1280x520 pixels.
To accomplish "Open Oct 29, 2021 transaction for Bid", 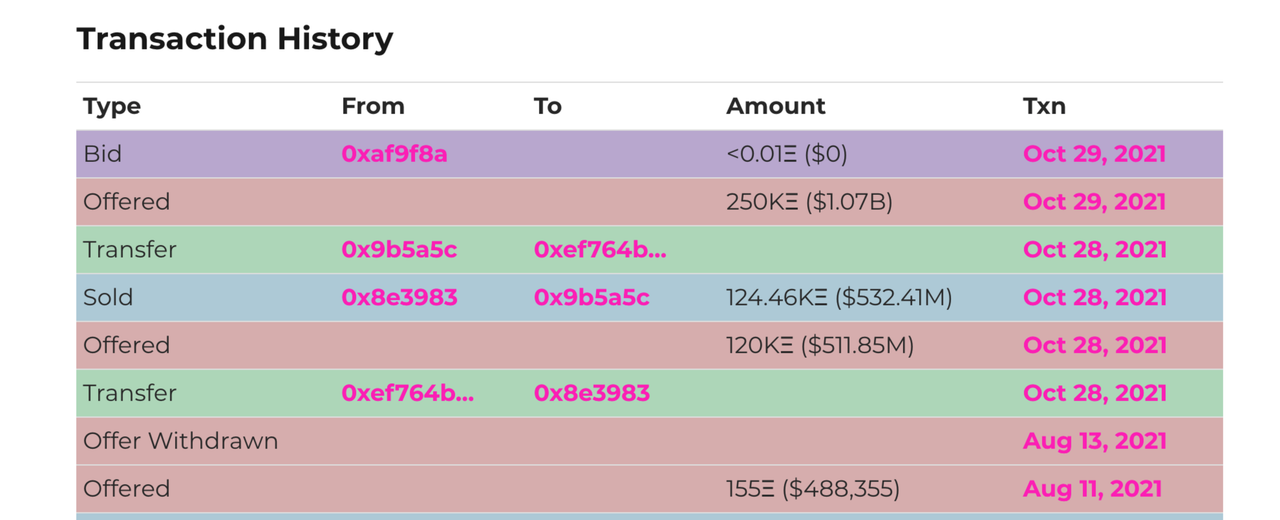I will point(1094,154).
